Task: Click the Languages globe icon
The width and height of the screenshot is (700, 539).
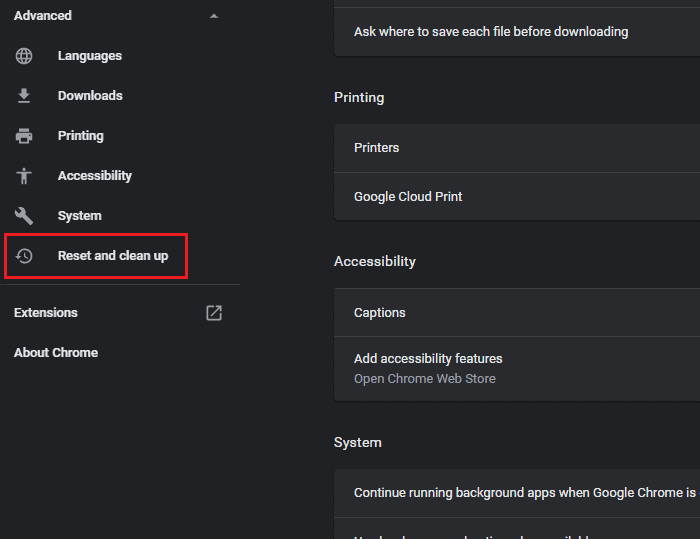Action: click(24, 56)
